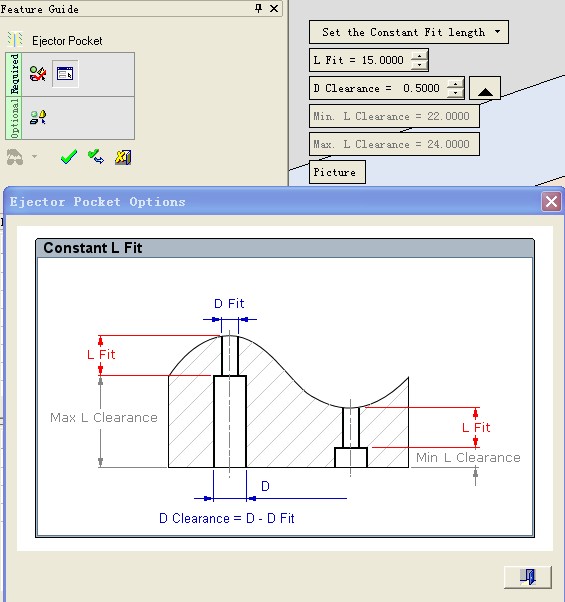Expand the preview glasses dropdown arrow
565x602 pixels.
(35, 156)
